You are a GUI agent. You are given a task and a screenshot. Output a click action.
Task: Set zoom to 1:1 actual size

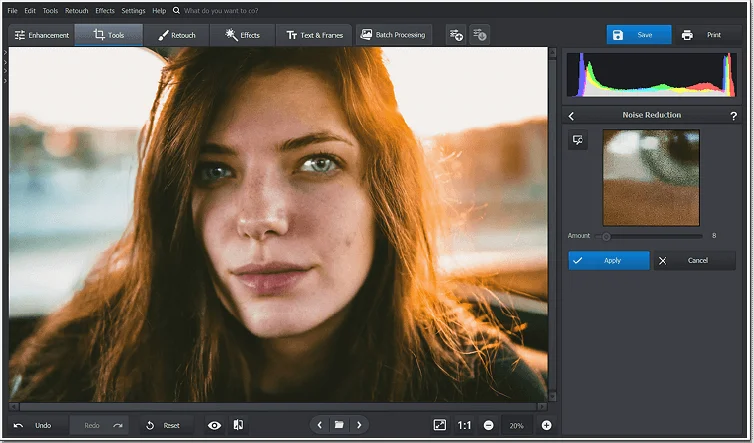point(464,425)
